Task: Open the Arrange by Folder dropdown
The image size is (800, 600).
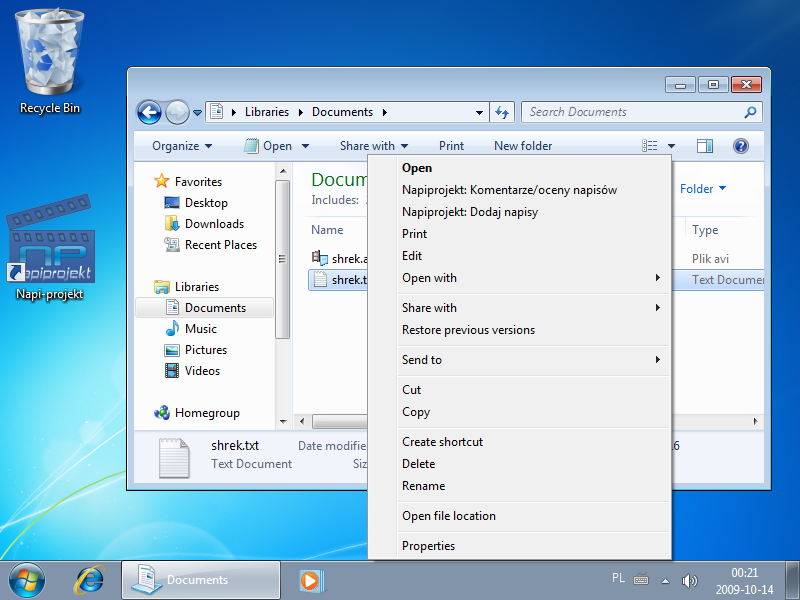Action: tap(703, 189)
